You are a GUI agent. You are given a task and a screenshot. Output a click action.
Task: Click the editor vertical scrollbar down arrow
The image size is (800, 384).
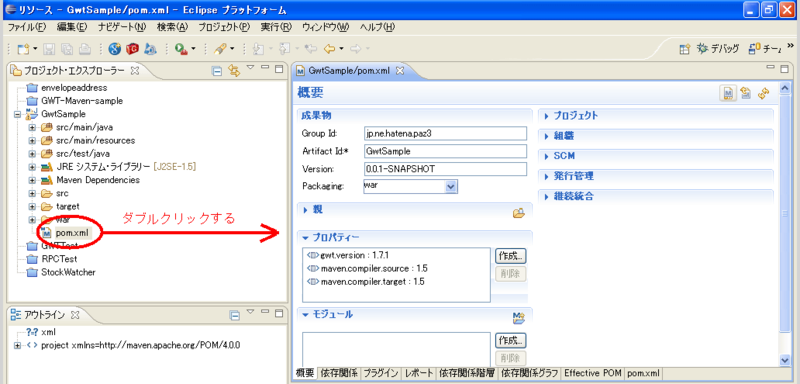click(786, 360)
